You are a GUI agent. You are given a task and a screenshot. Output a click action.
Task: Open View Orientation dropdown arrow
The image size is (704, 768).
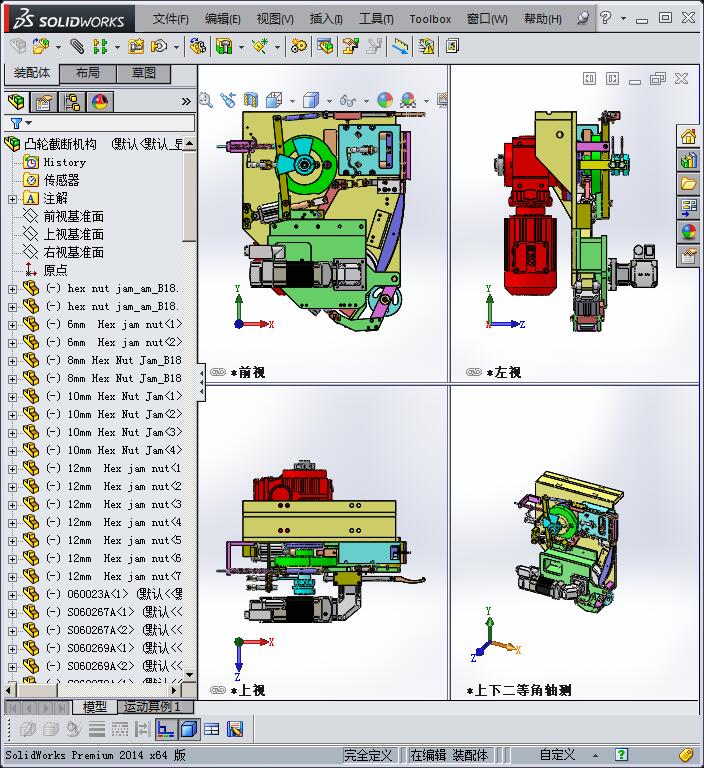click(292, 101)
